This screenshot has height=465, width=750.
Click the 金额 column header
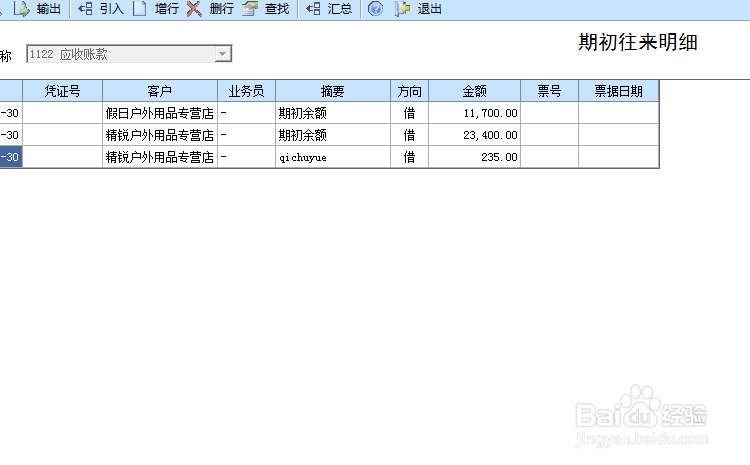(x=474, y=91)
